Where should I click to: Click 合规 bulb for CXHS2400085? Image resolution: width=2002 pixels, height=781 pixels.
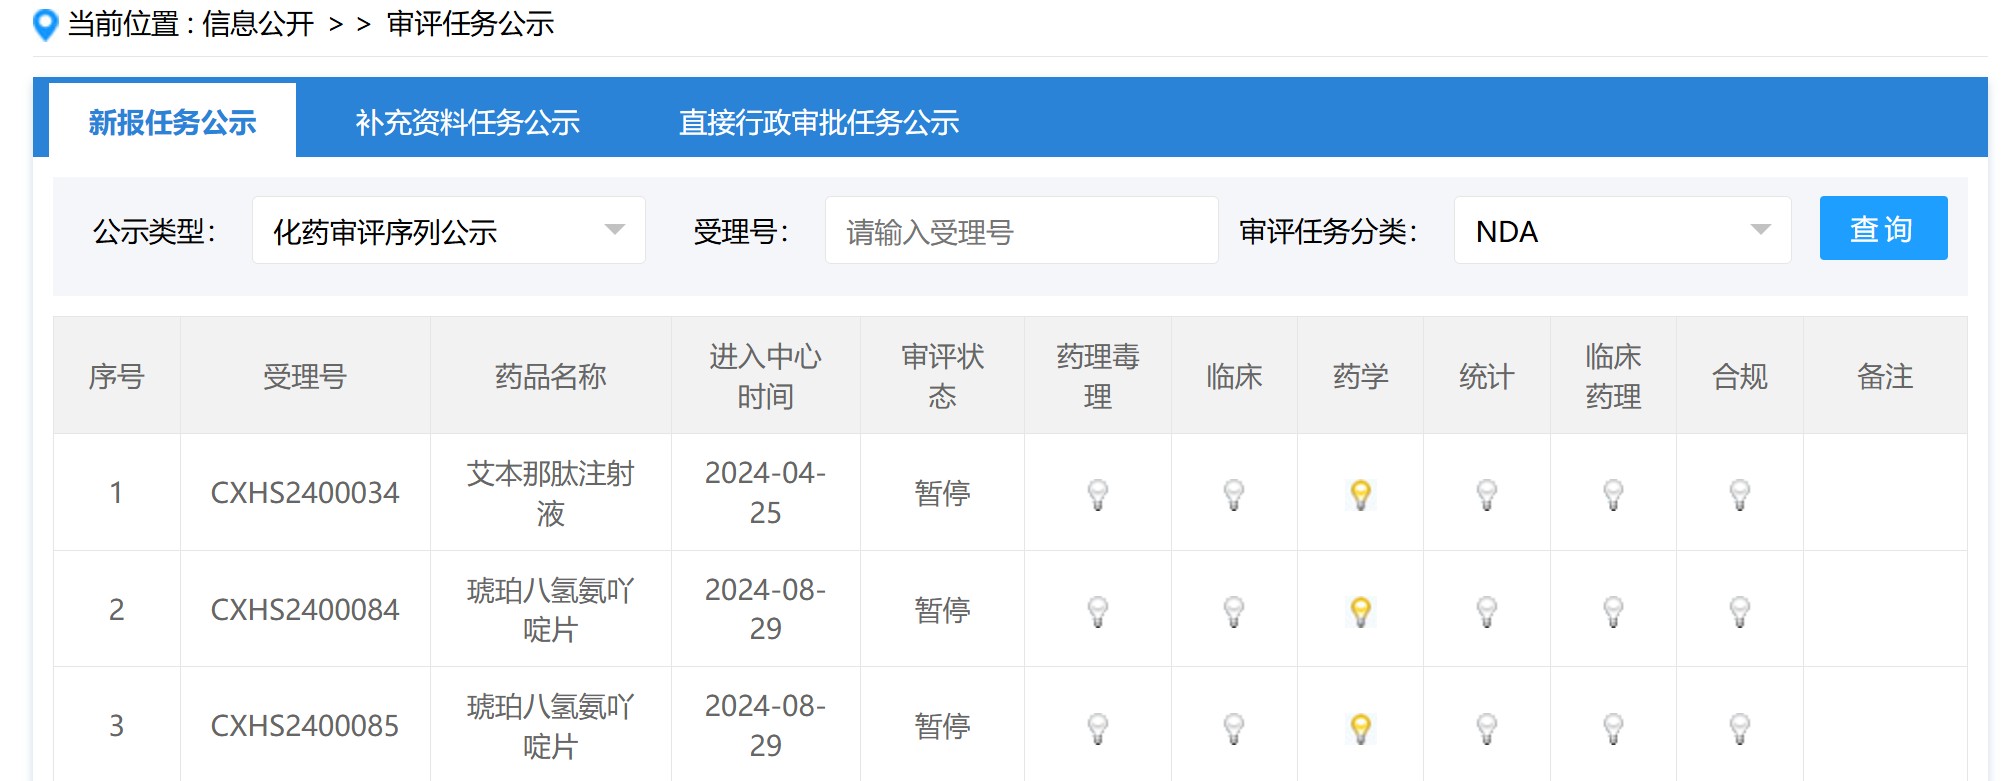point(1740,728)
